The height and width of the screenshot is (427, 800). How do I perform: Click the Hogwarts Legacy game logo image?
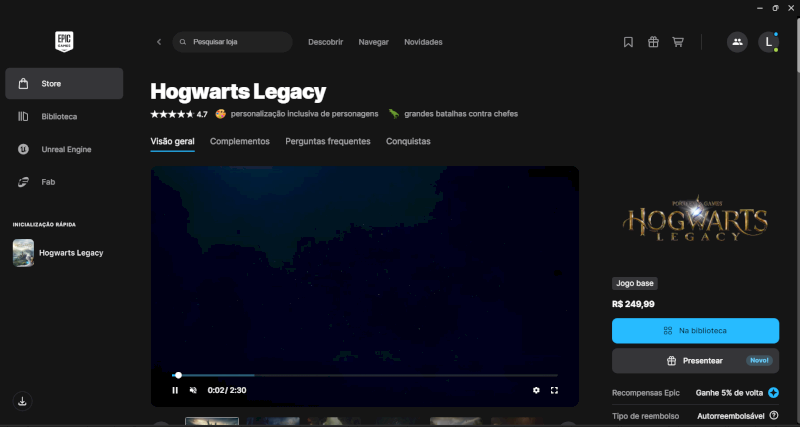point(695,218)
